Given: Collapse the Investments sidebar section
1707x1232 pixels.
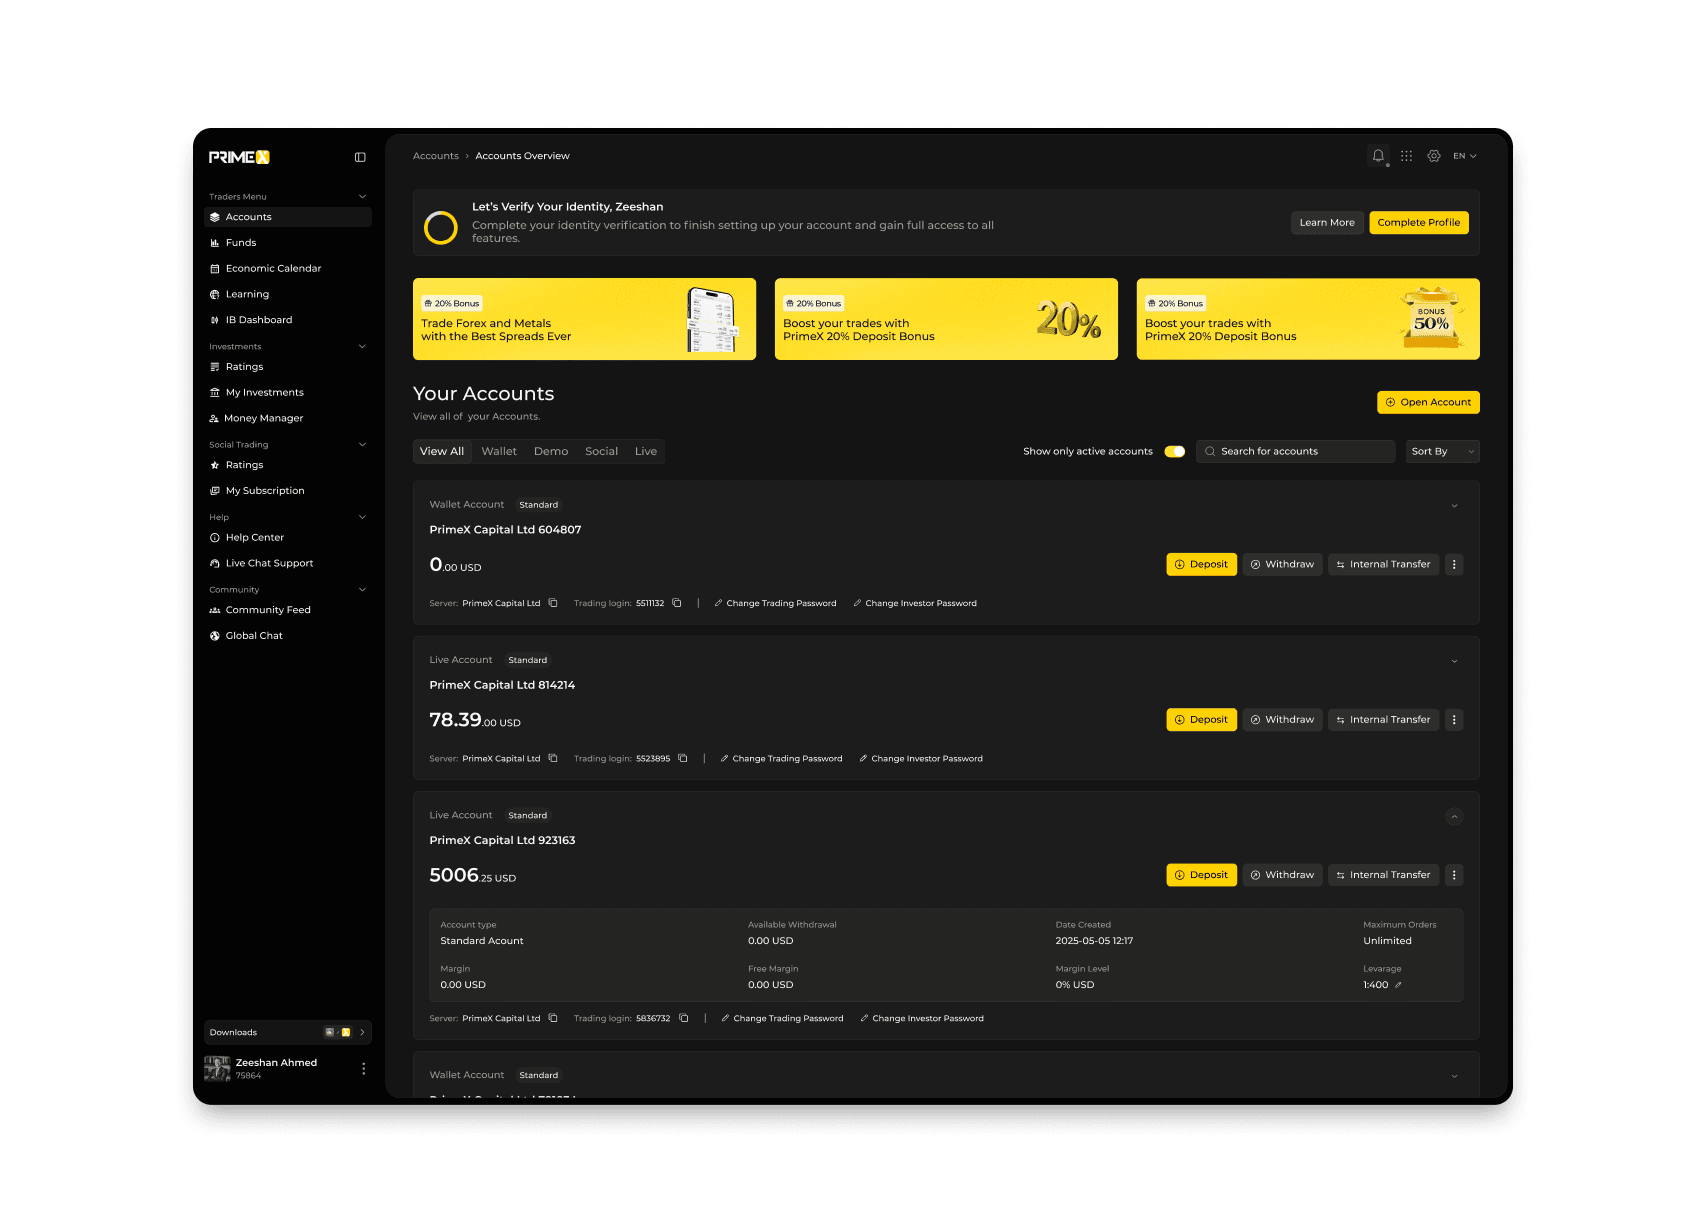Looking at the screenshot, I should click(362, 347).
